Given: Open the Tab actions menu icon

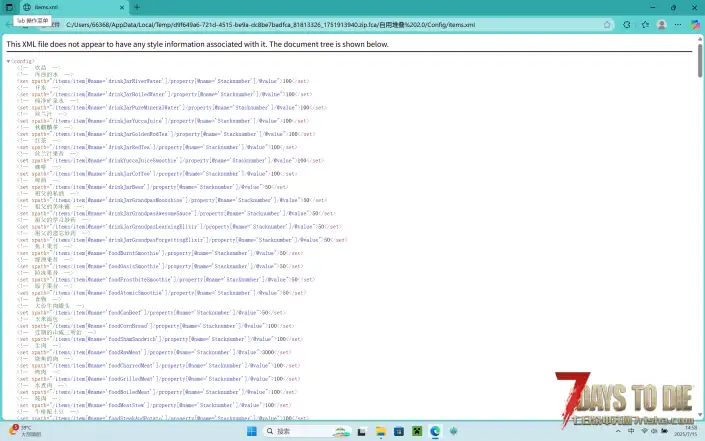Looking at the screenshot, I should (x=9, y=7).
